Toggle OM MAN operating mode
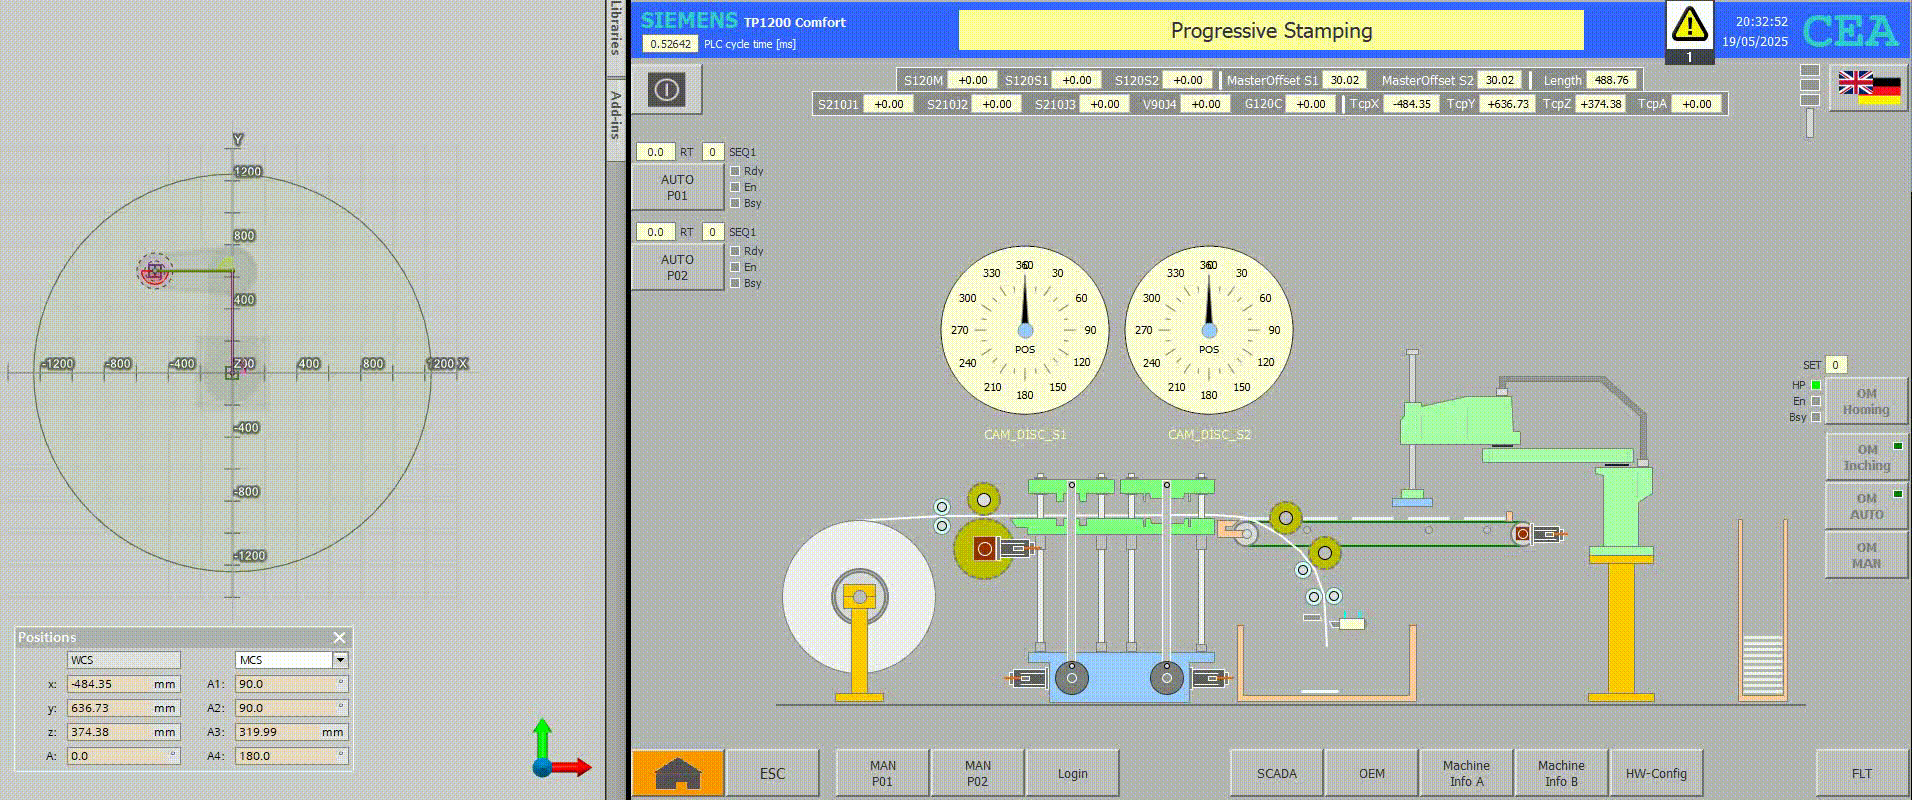This screenshot has width=1912, height=800. (1865, 555)
